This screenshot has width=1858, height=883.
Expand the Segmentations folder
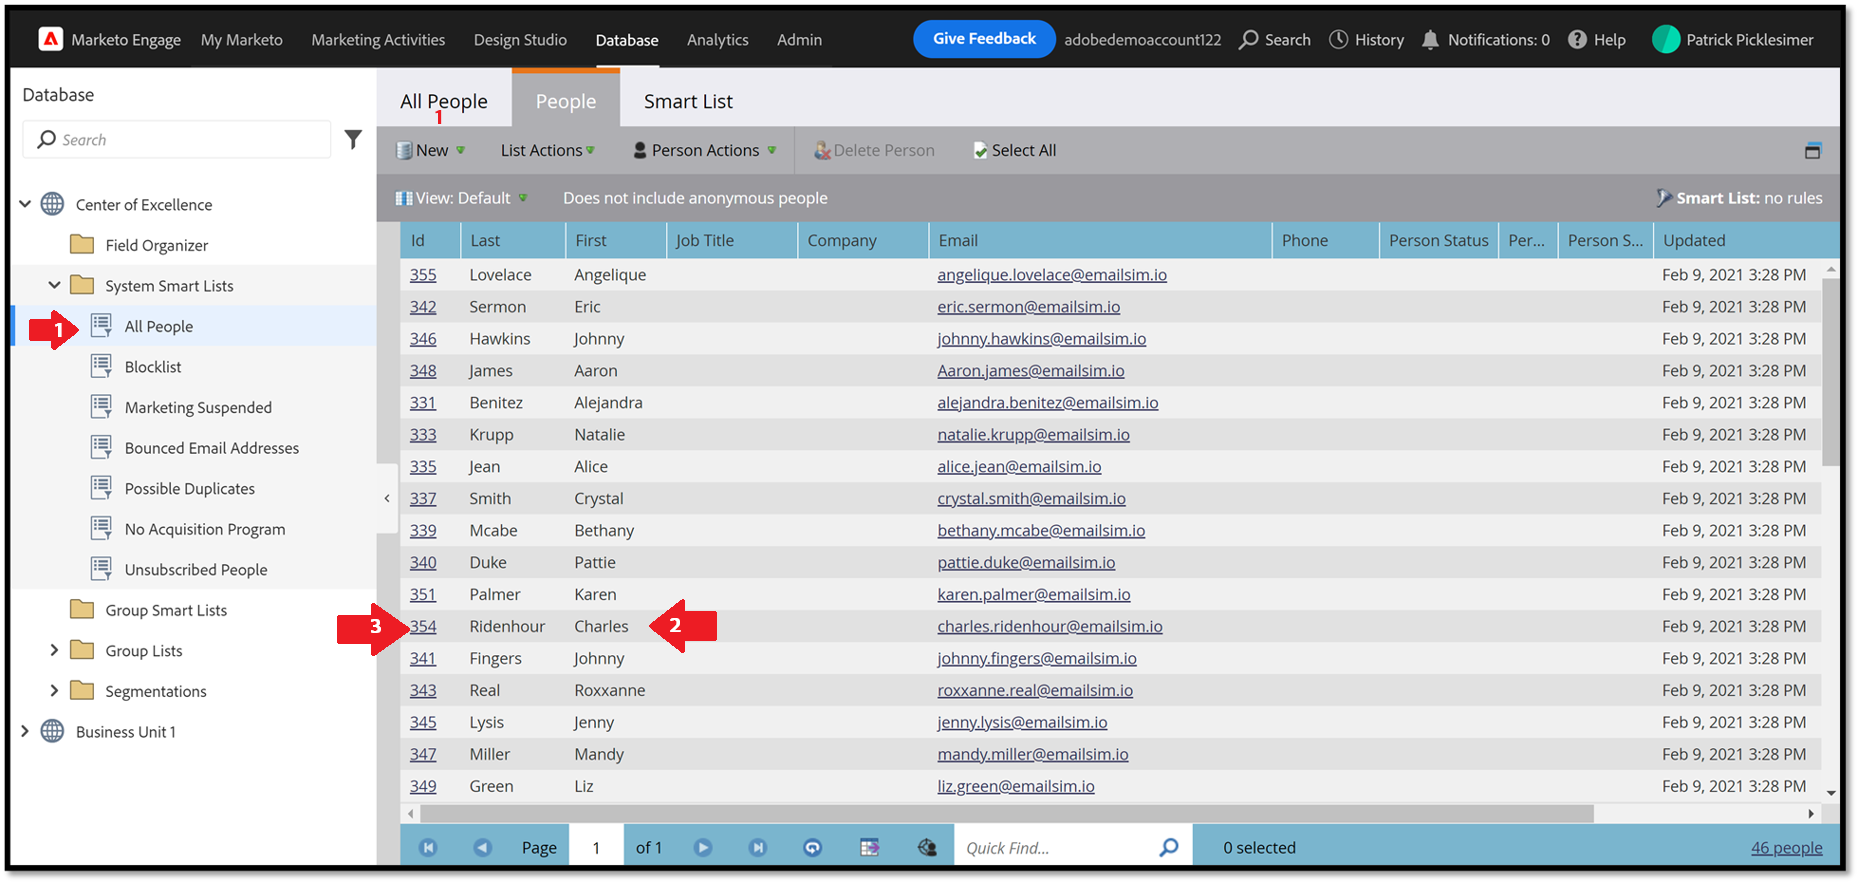(55, 691)
